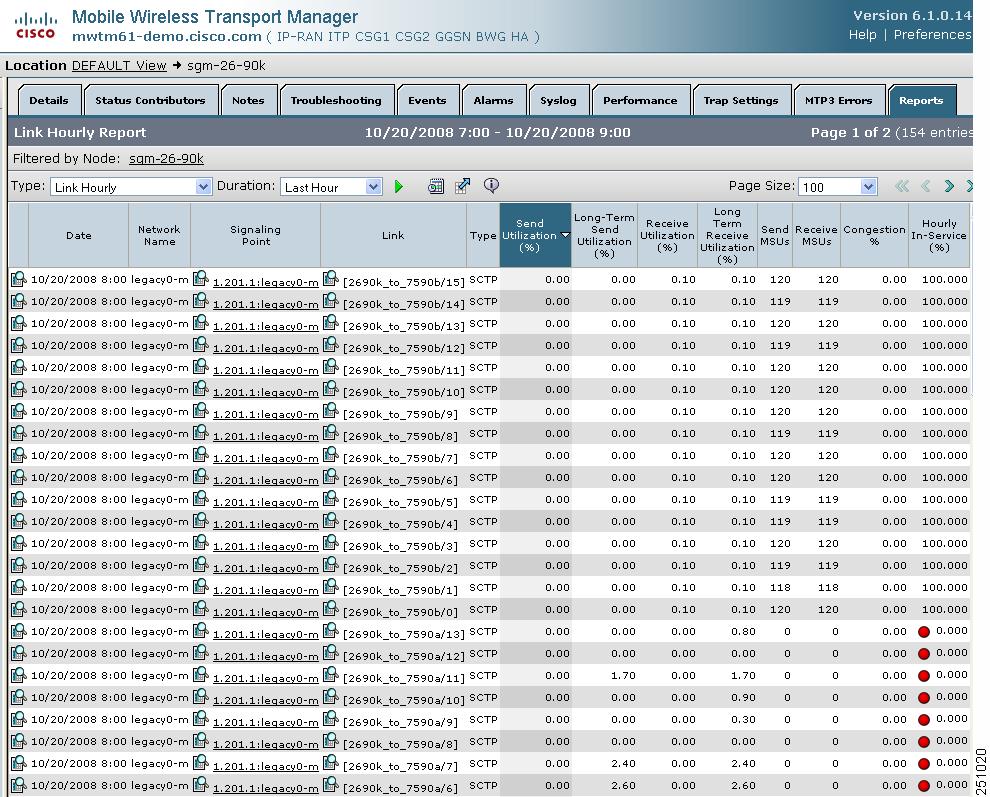
Task: Sort table by the Date column header
Action: click(79, 235)
